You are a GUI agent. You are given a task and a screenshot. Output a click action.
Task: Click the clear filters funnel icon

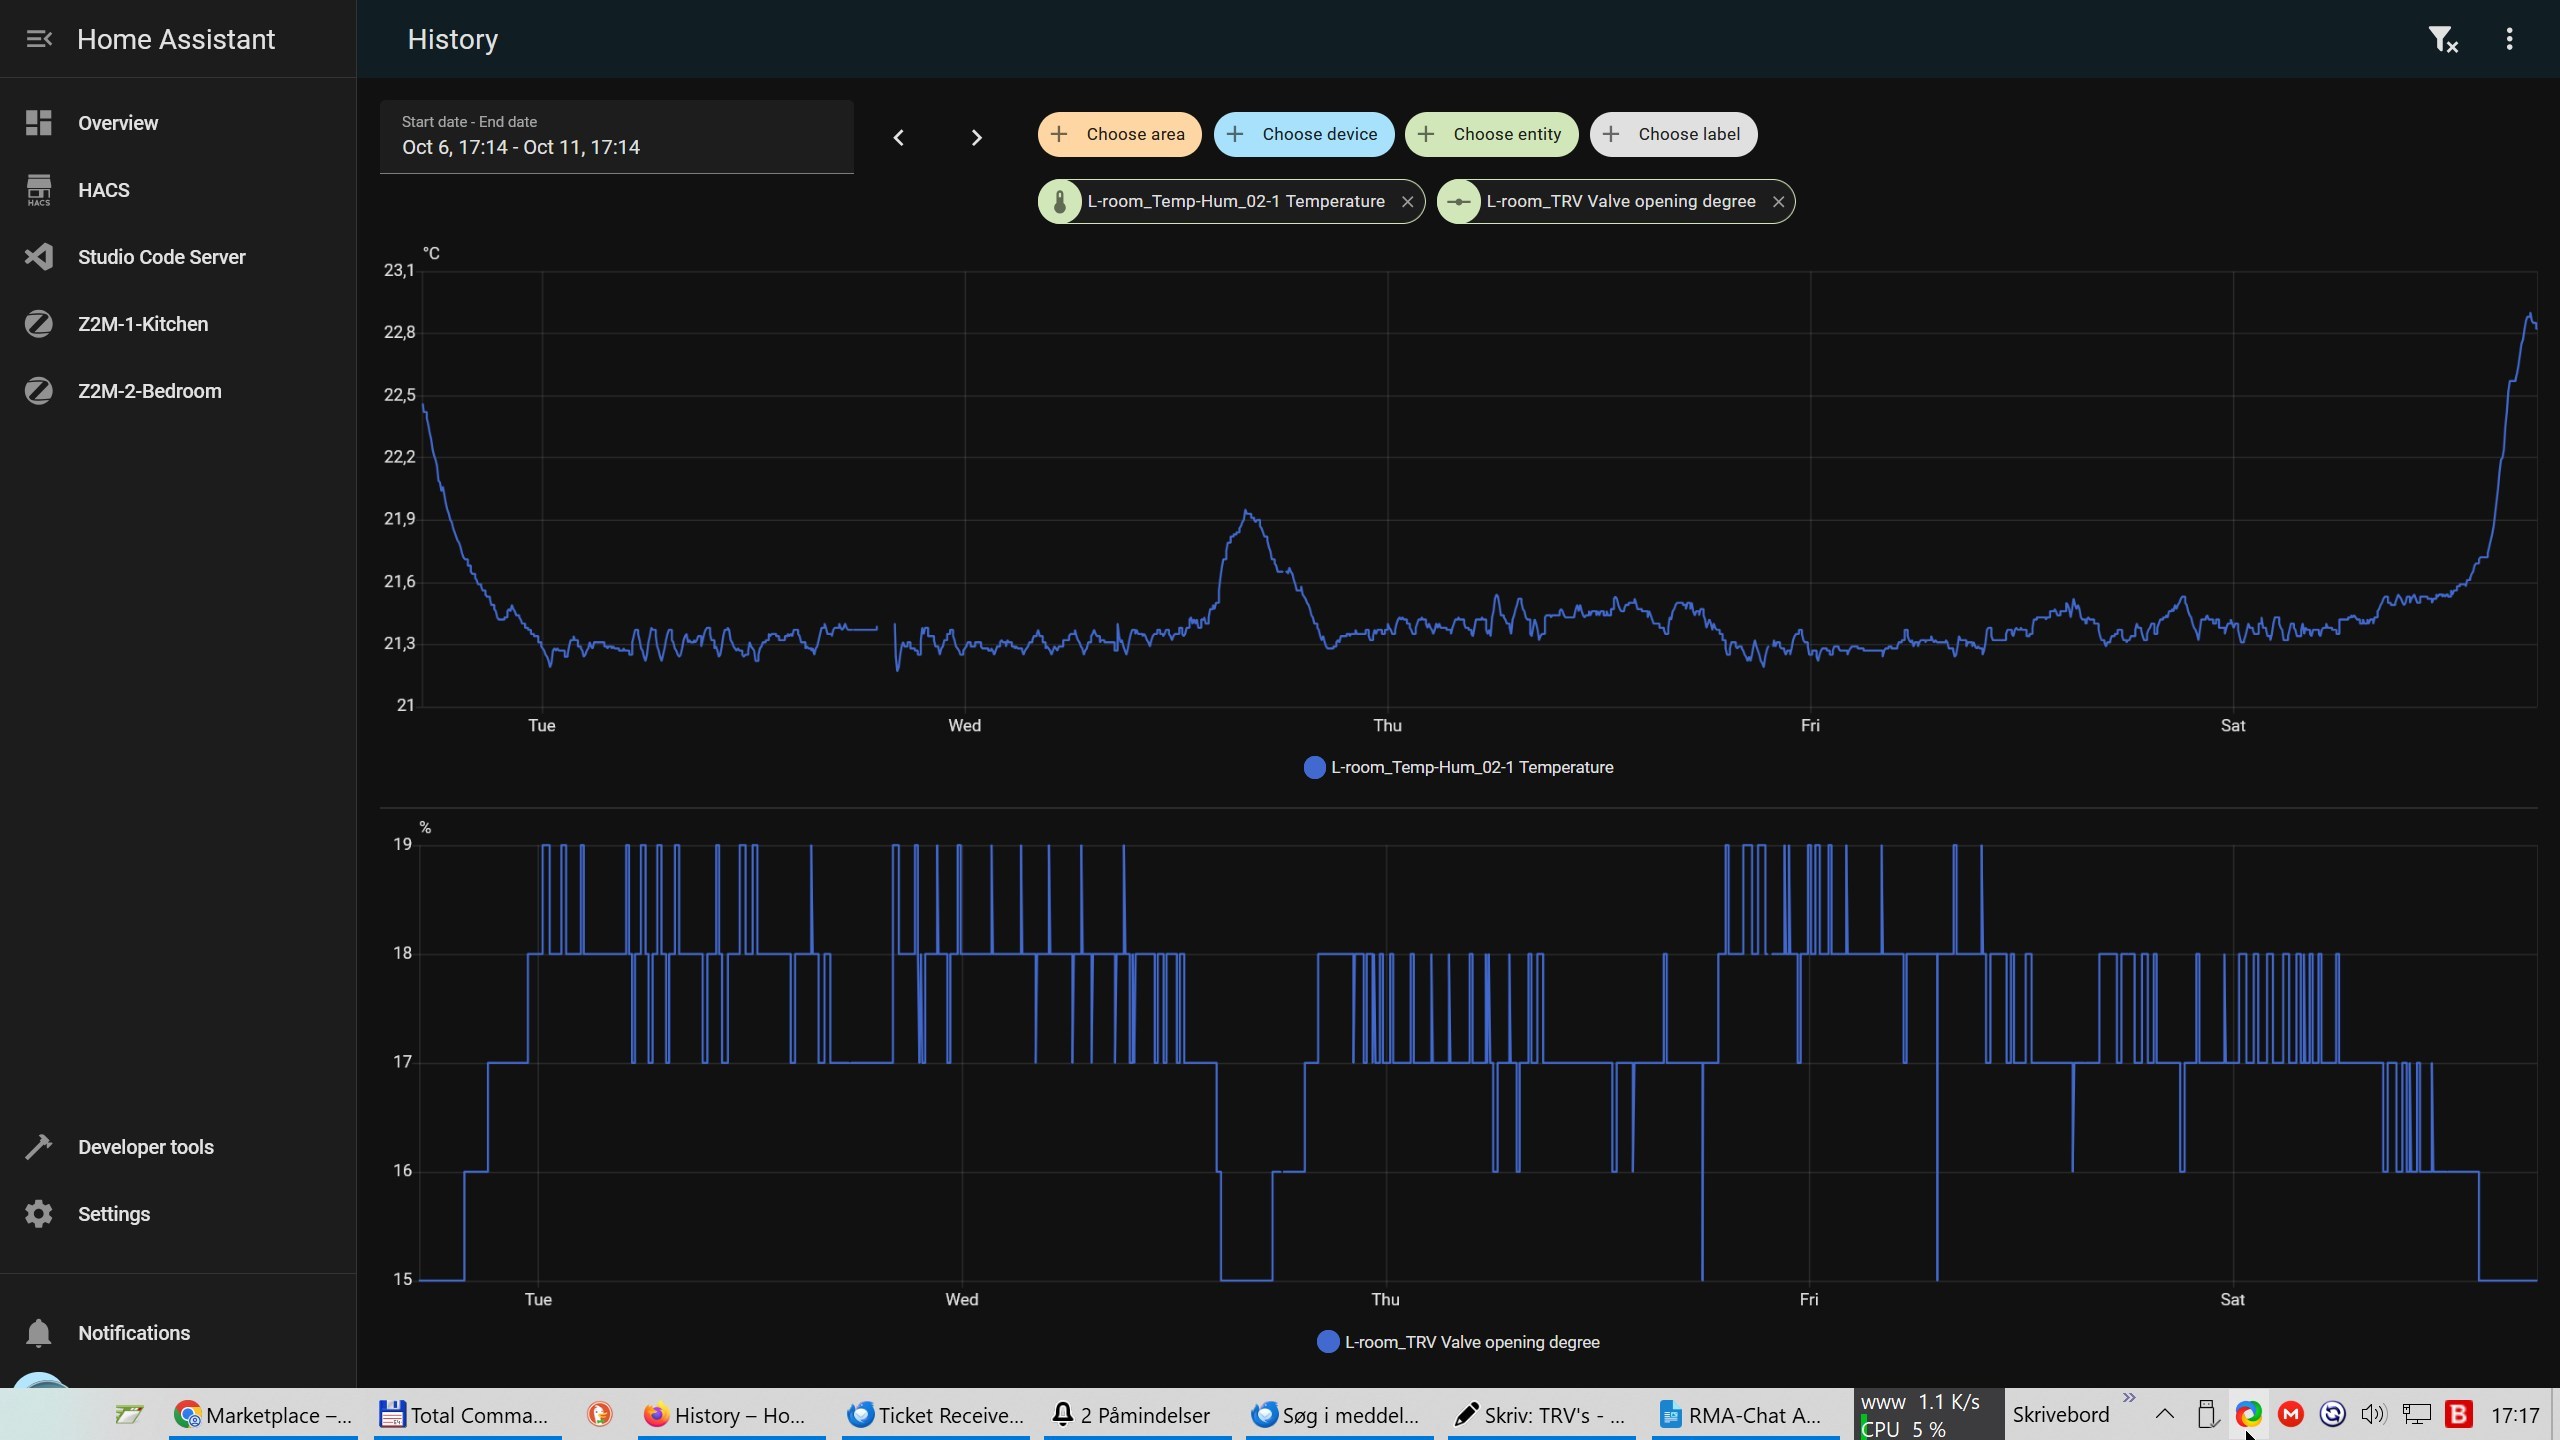[x=2443, y=39]
